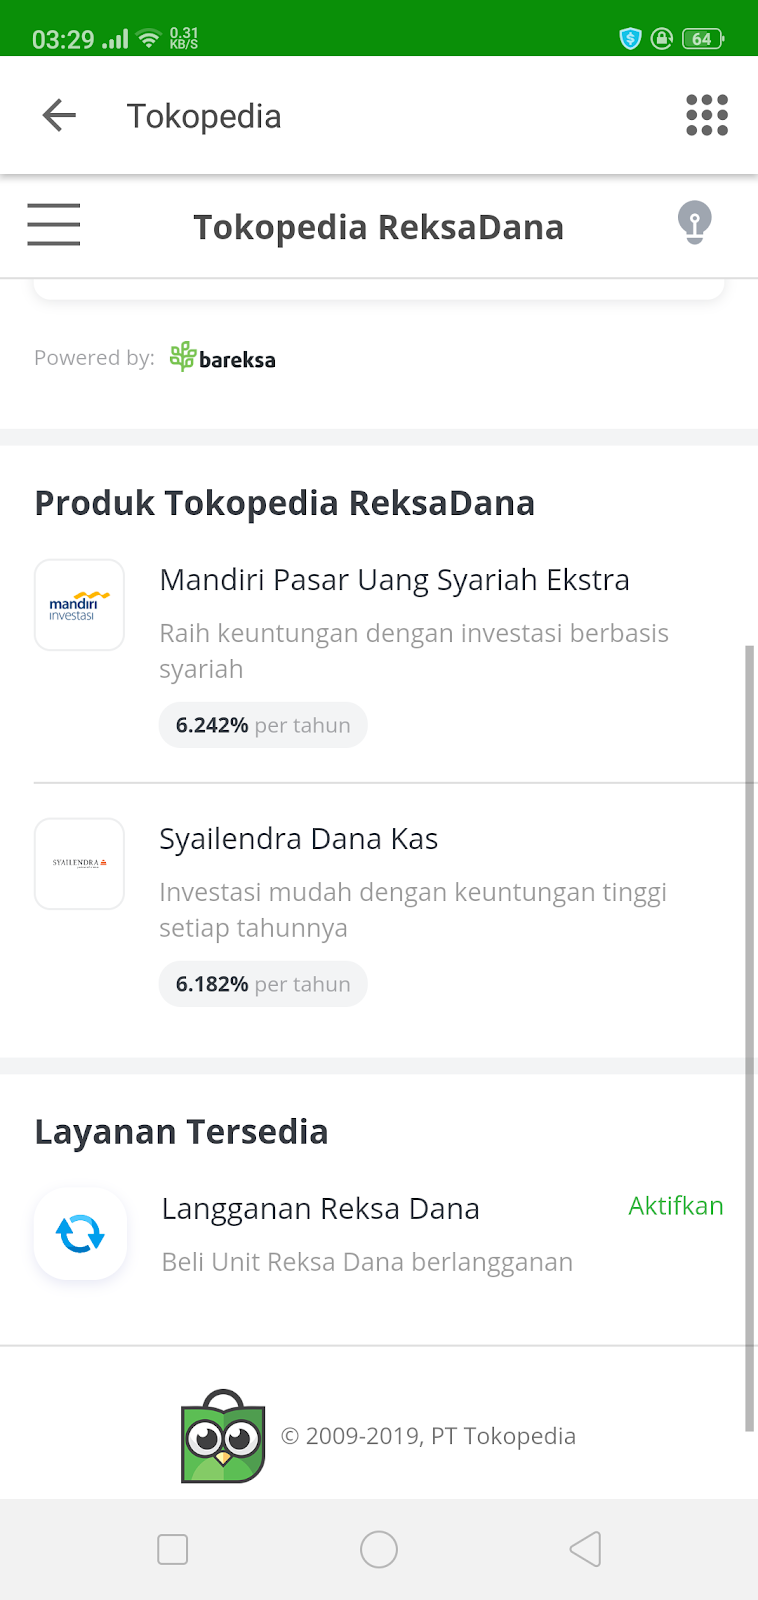Tap the Bareksa logo

(223, 358)
